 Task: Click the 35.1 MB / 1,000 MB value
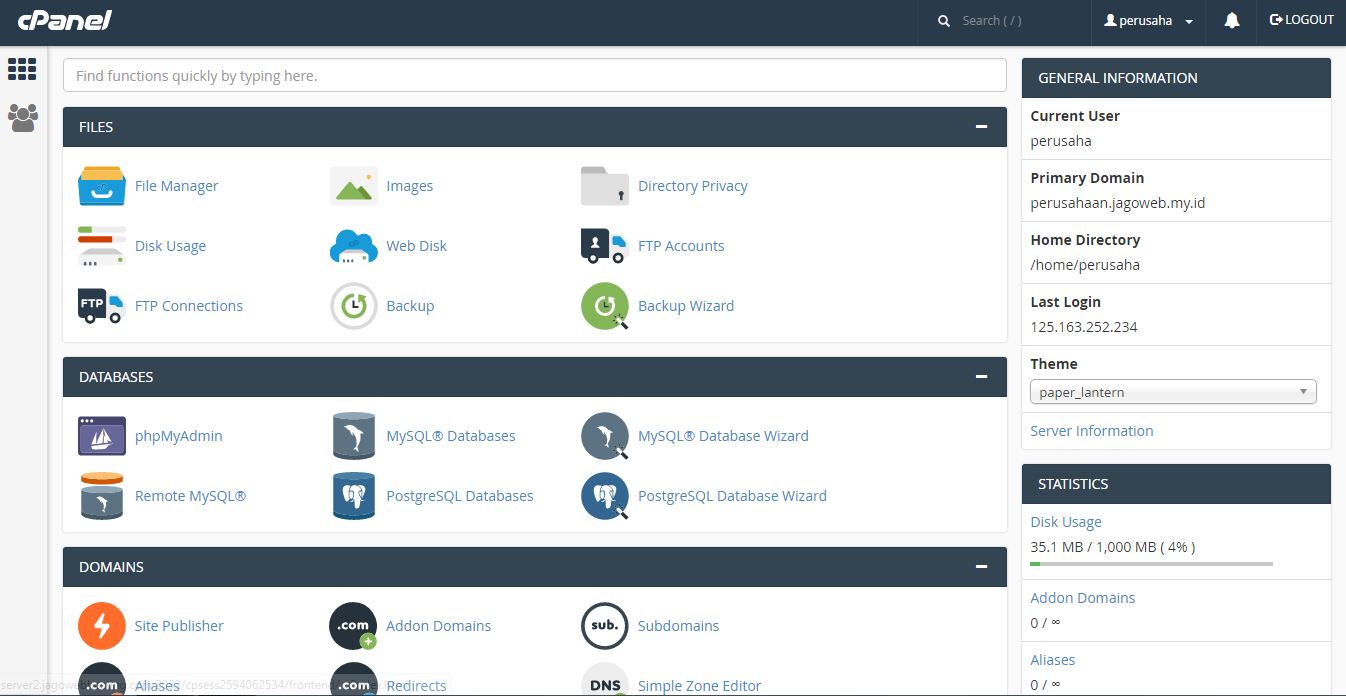[x=1113, y=547]
